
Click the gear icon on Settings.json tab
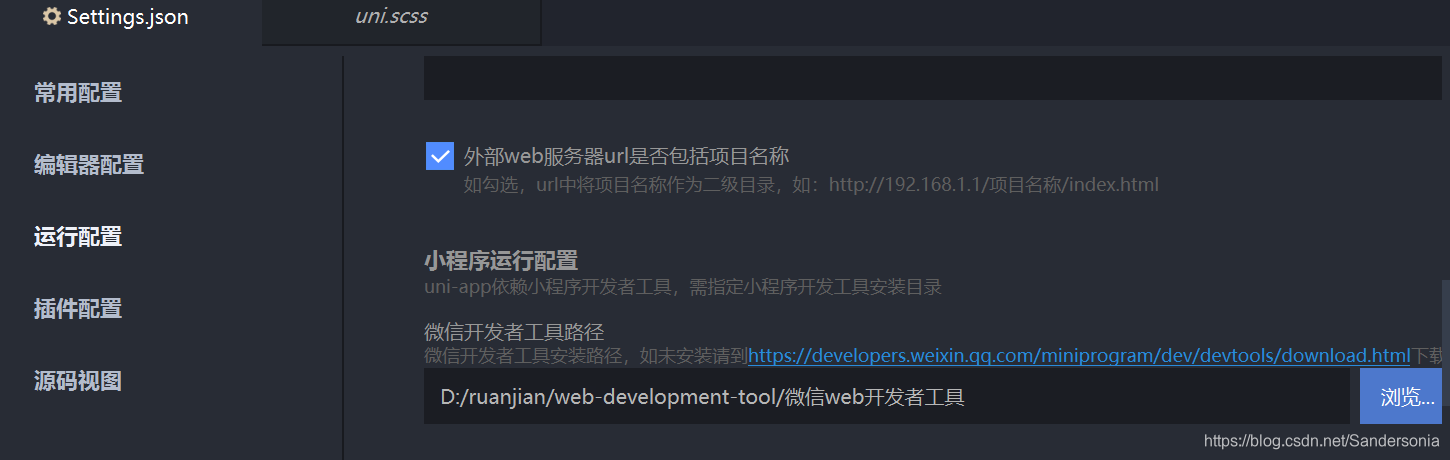(51, 17)
